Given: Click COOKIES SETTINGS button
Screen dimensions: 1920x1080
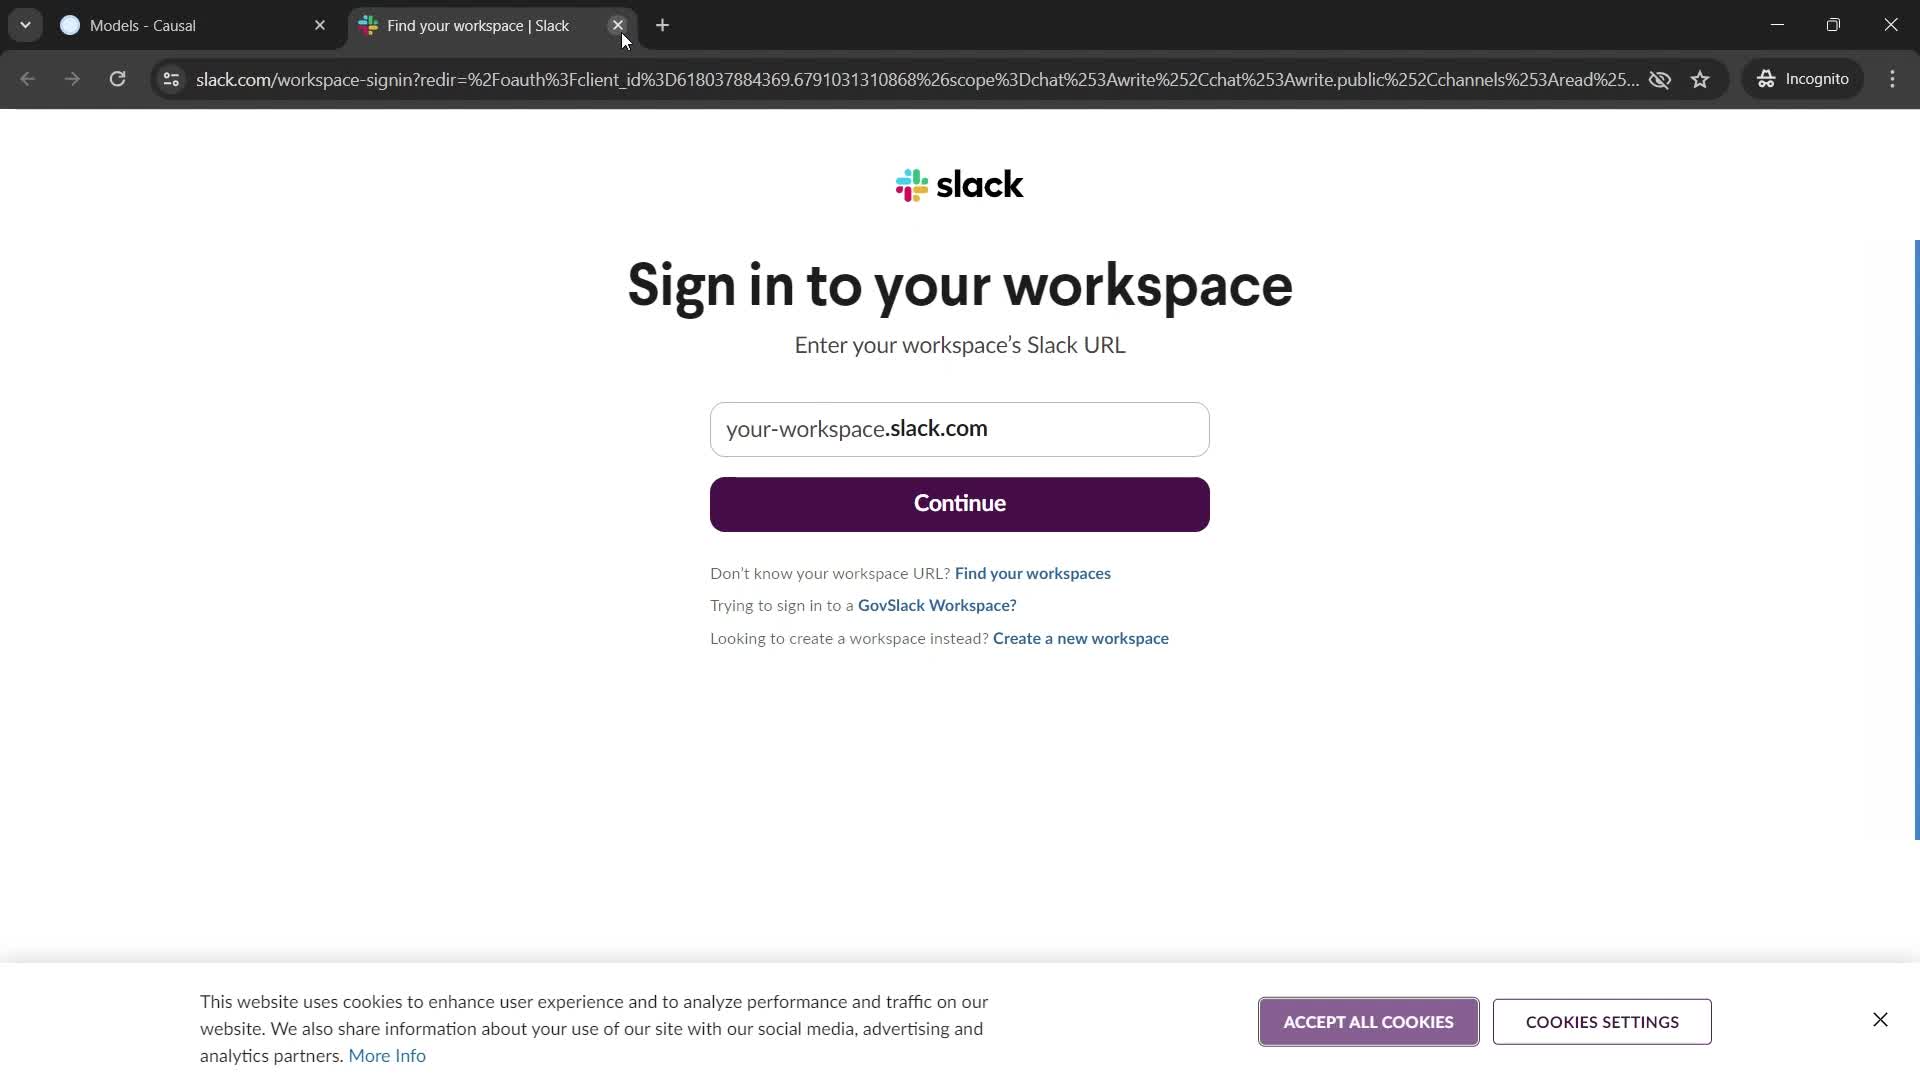Looking at the screenshot, I should click(x=1602, y=1021).
